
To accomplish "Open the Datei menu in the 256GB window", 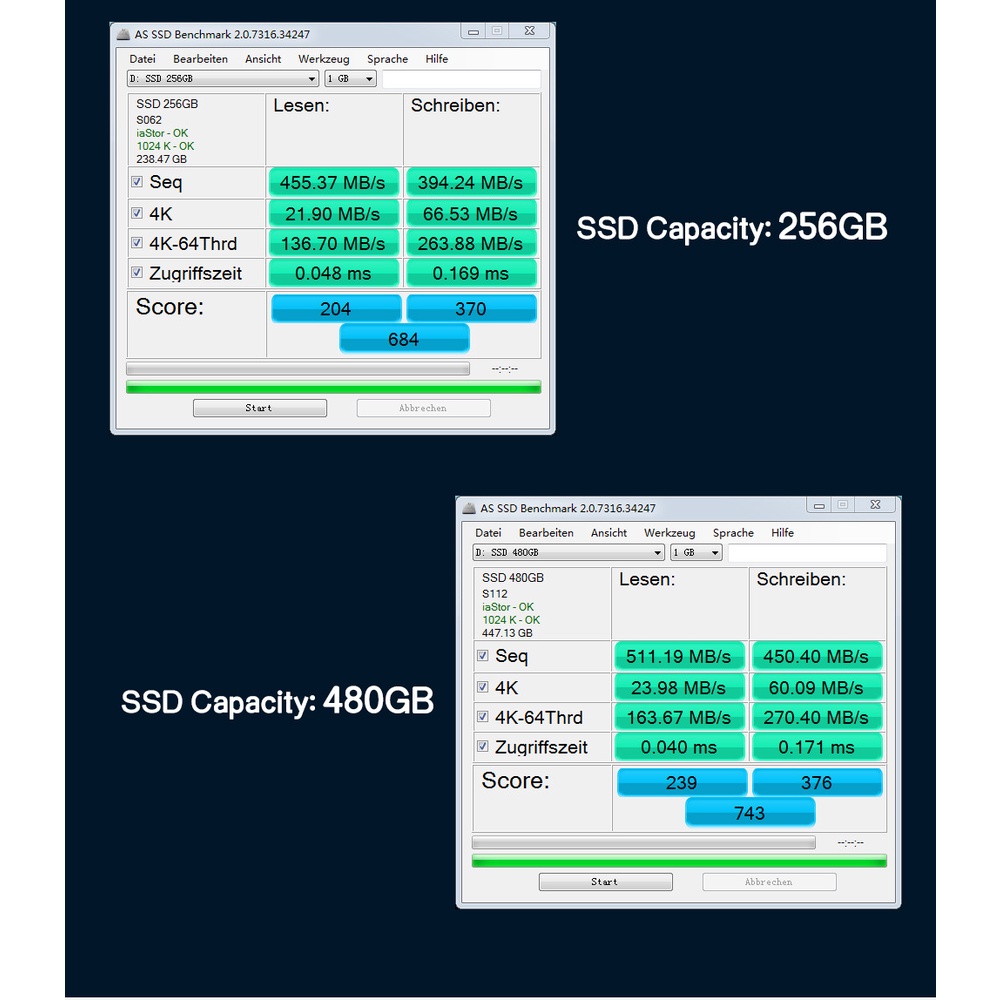I will (x=142, y=59).
